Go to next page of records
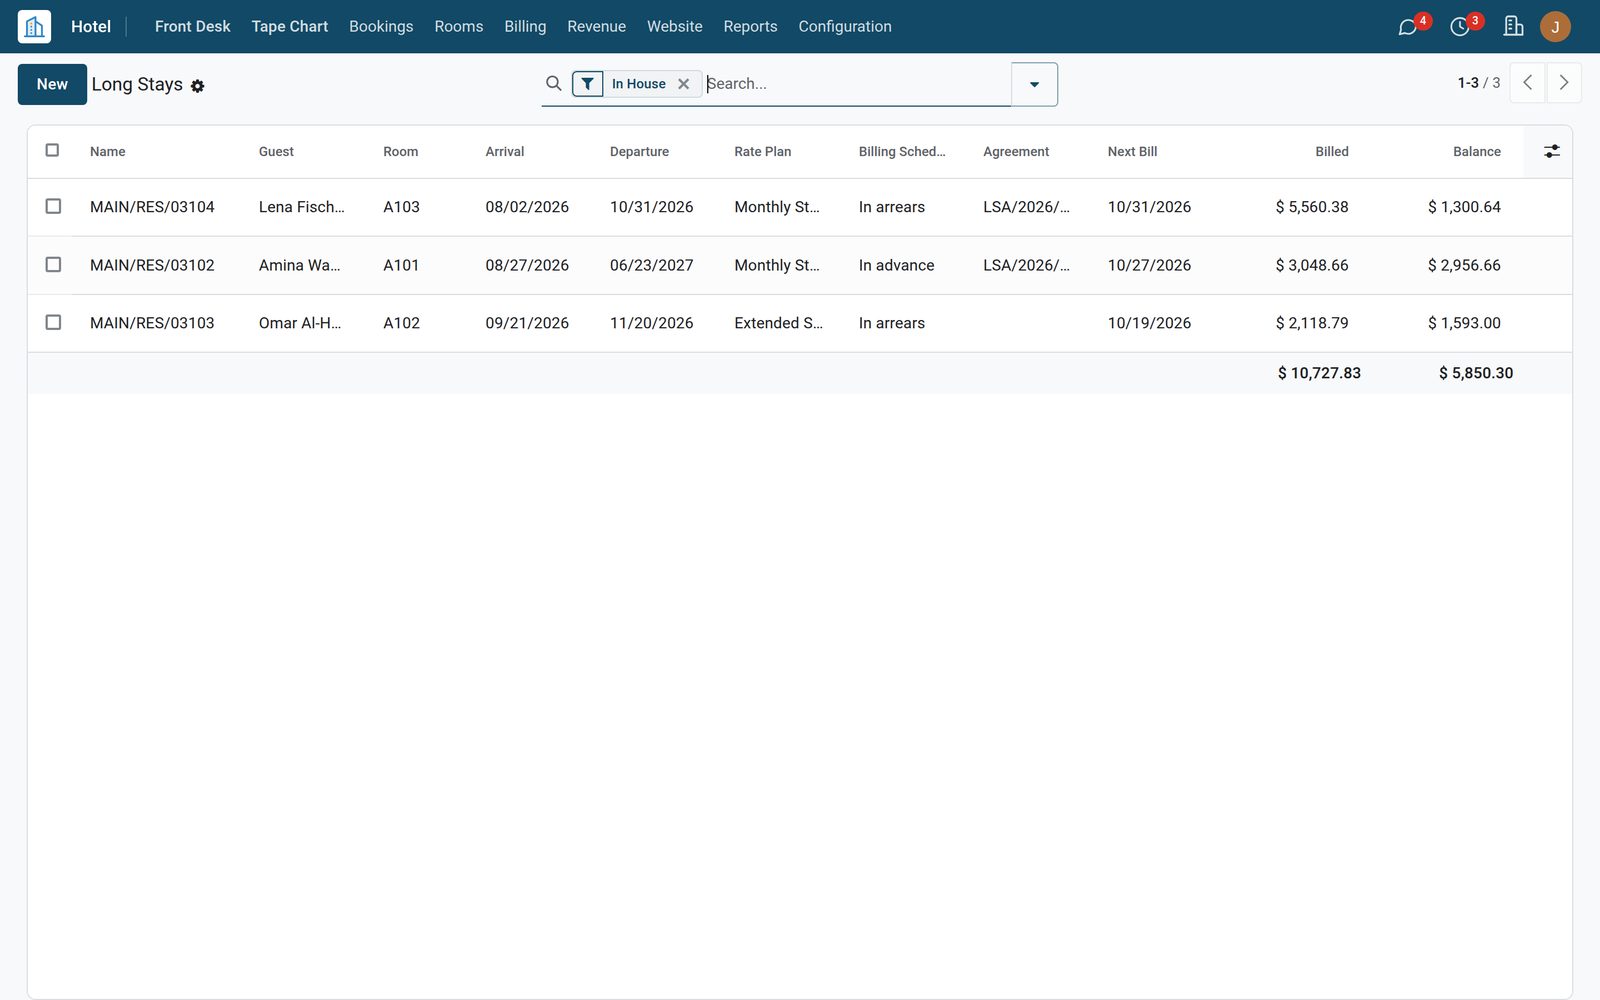 pyautogui.click(x=1564, y=83)
